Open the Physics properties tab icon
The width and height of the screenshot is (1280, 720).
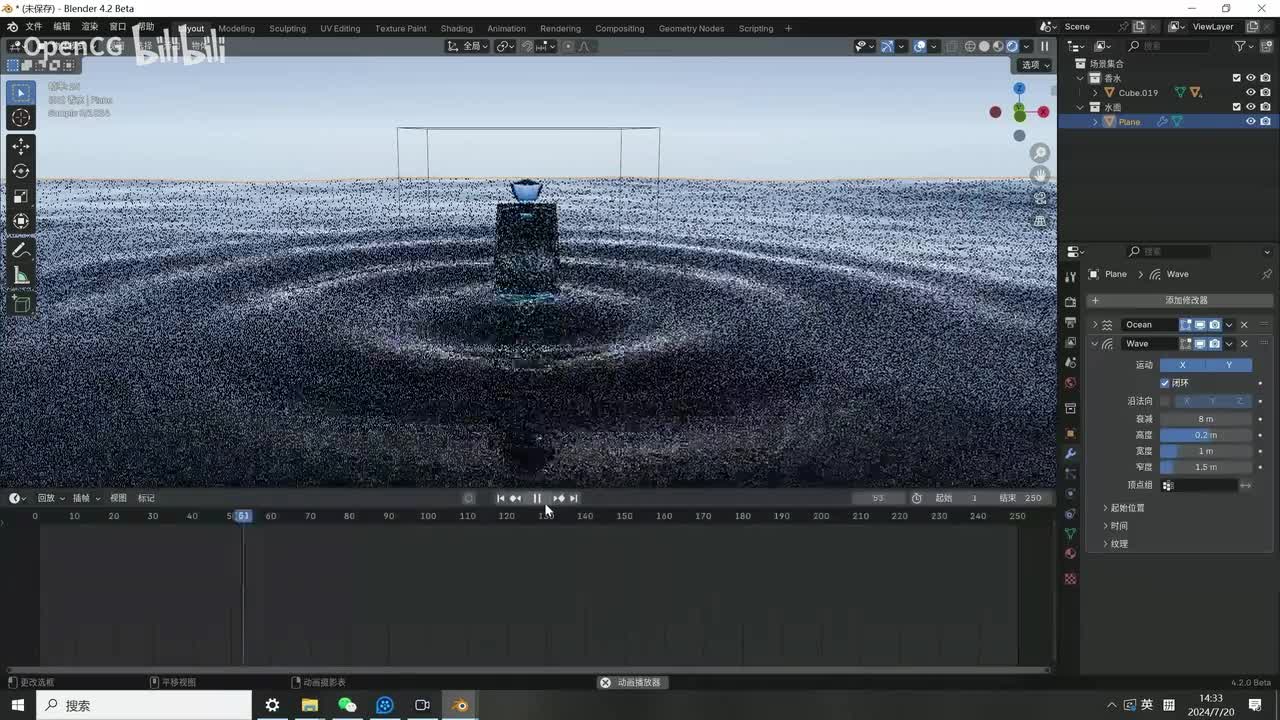point(1070,494)
